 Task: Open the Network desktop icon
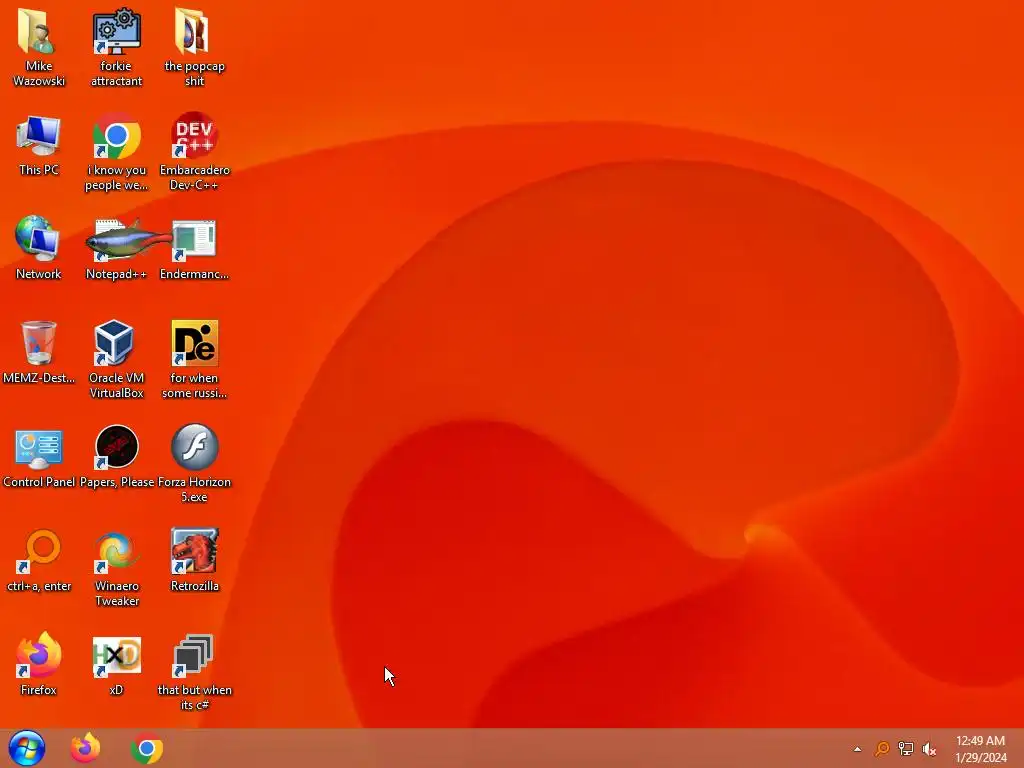tap(39, 239)
